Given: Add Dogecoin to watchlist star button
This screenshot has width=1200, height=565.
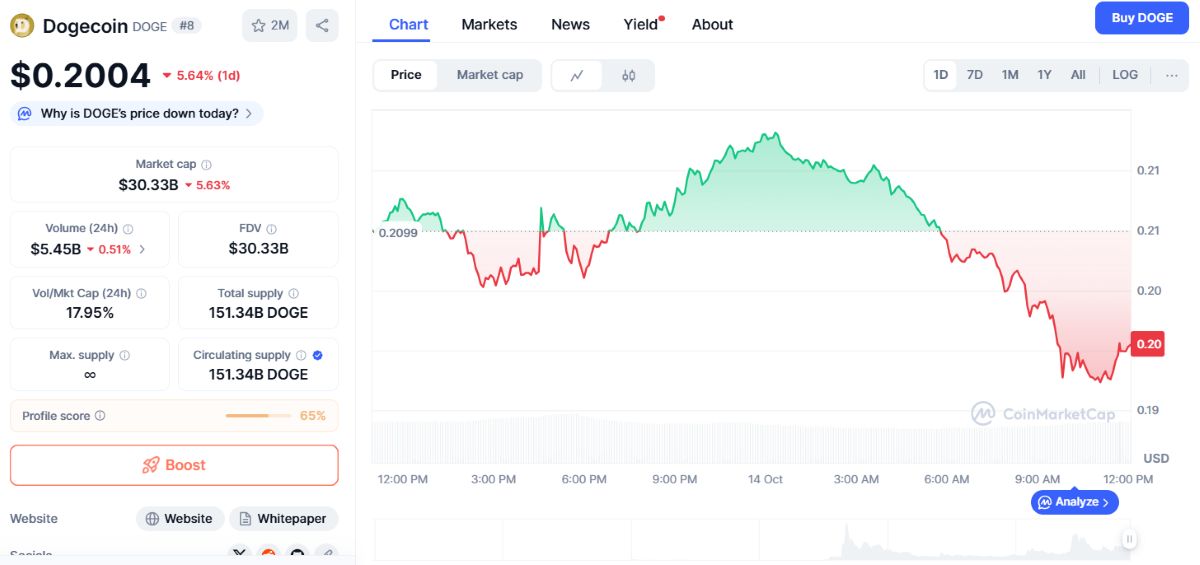Looking at the screenshot, I should point(270,26).
